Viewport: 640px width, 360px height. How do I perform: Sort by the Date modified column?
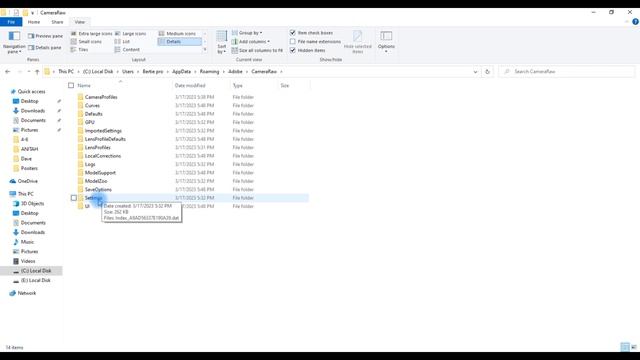point(190,85)
